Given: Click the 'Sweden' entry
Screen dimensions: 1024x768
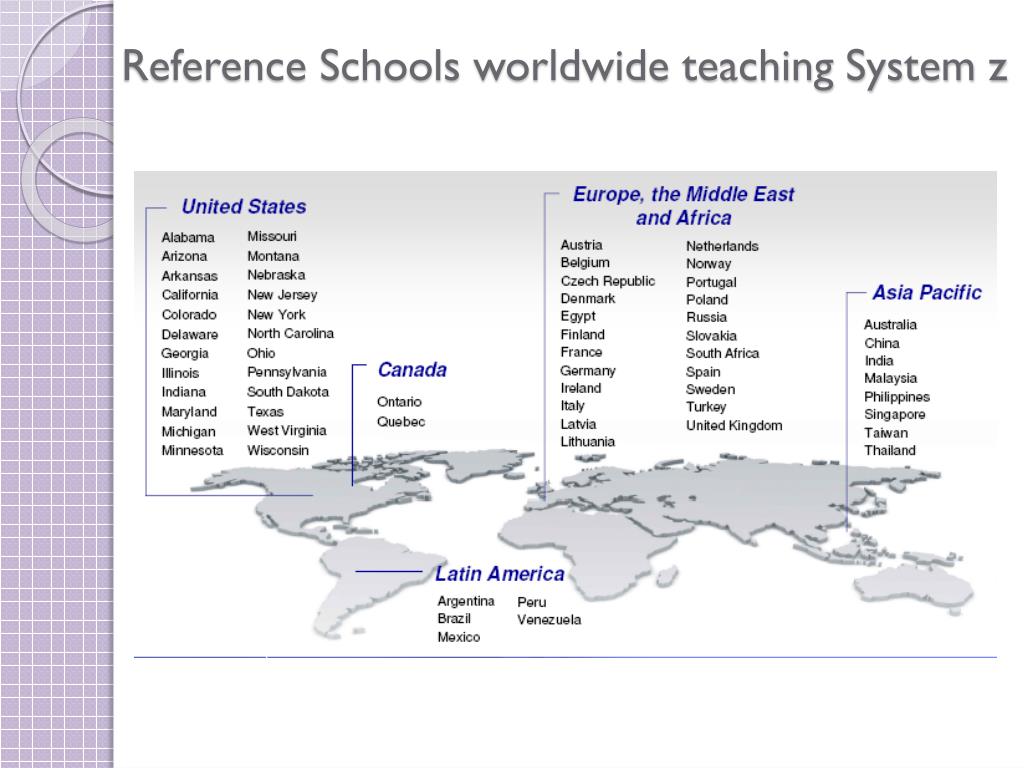Looking at the screenshot, I should coord(711,389).
